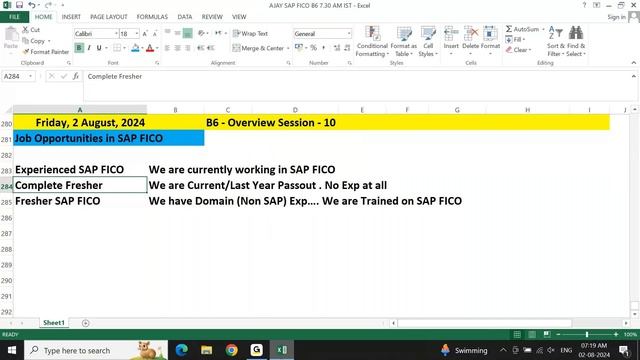The width and height of the screenshot is (640, 360).
Task: Undo the last action
Action: click(x=31, y=5)
